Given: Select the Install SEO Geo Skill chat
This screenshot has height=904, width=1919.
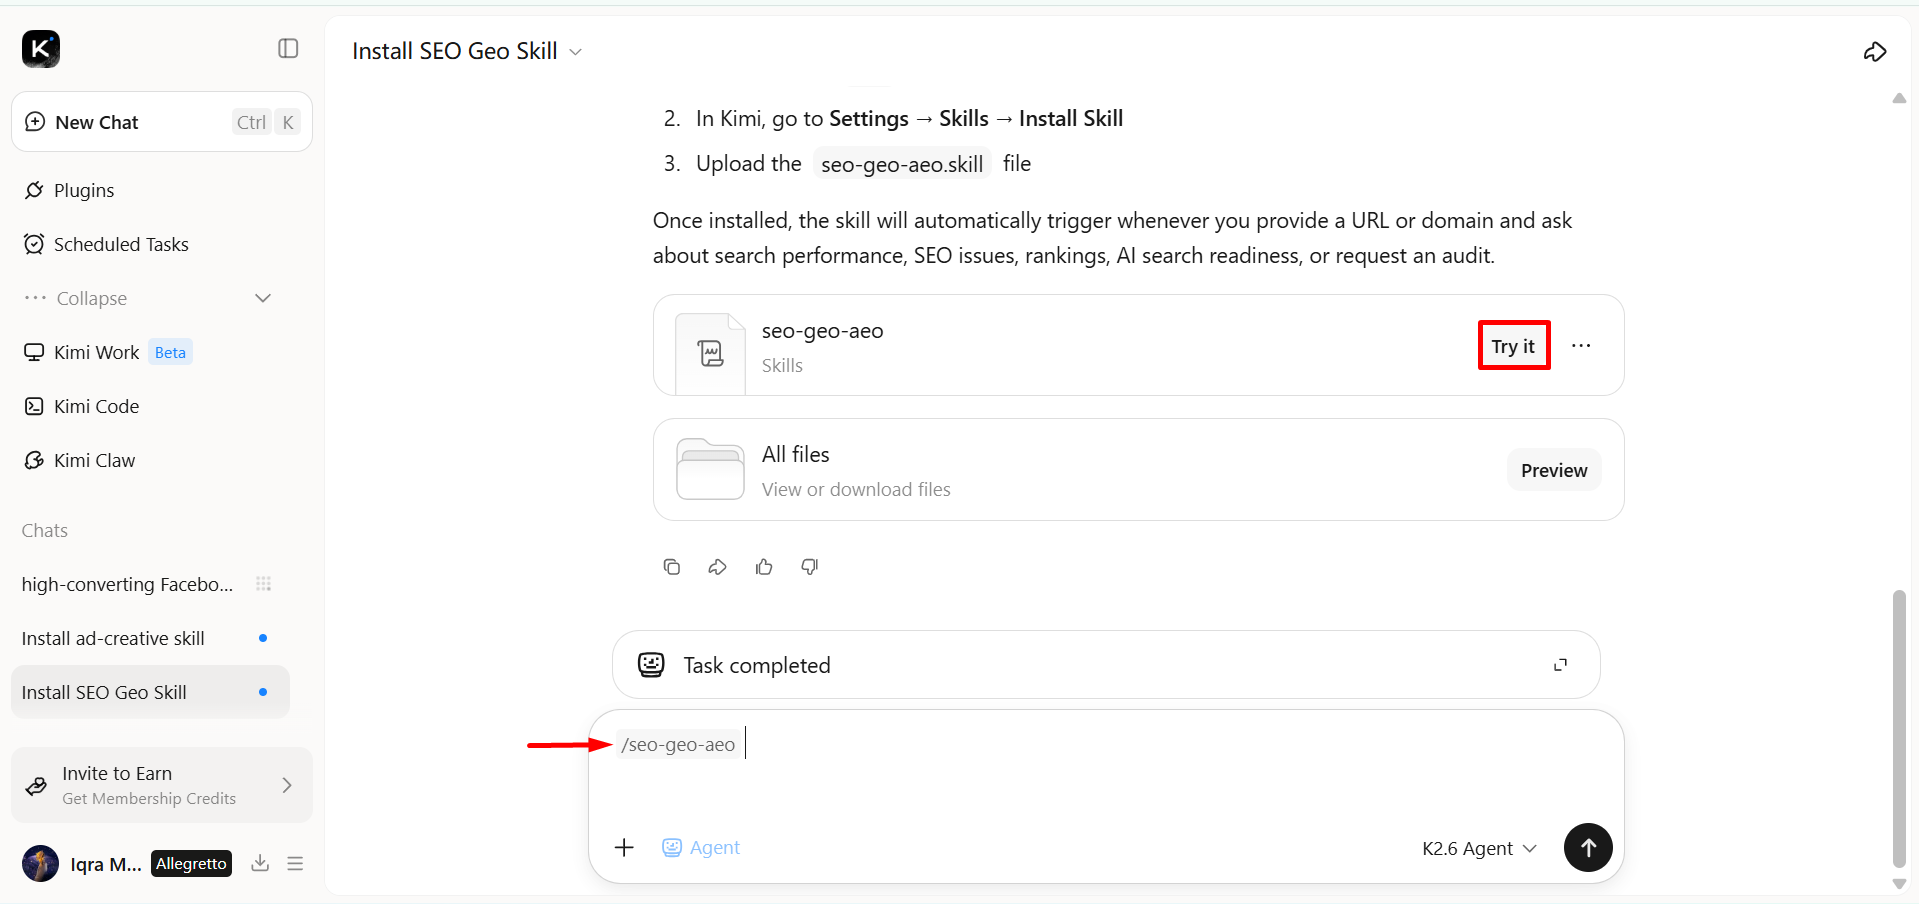Looking at the screenshot, I should [x=150, y=692].
